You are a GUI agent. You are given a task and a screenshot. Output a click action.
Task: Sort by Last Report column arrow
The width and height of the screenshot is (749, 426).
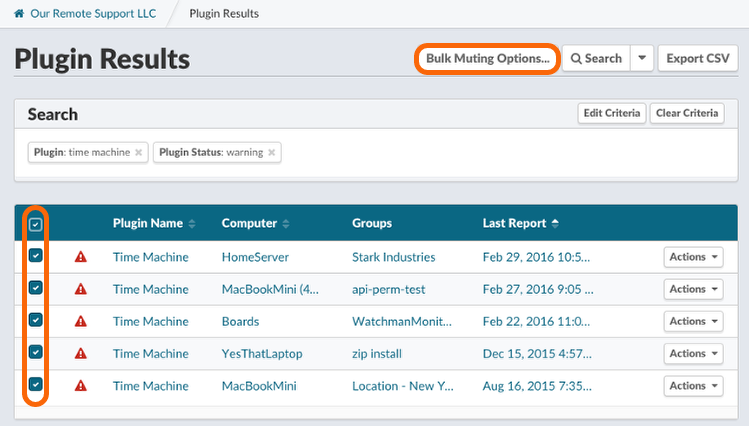(555, 224)
